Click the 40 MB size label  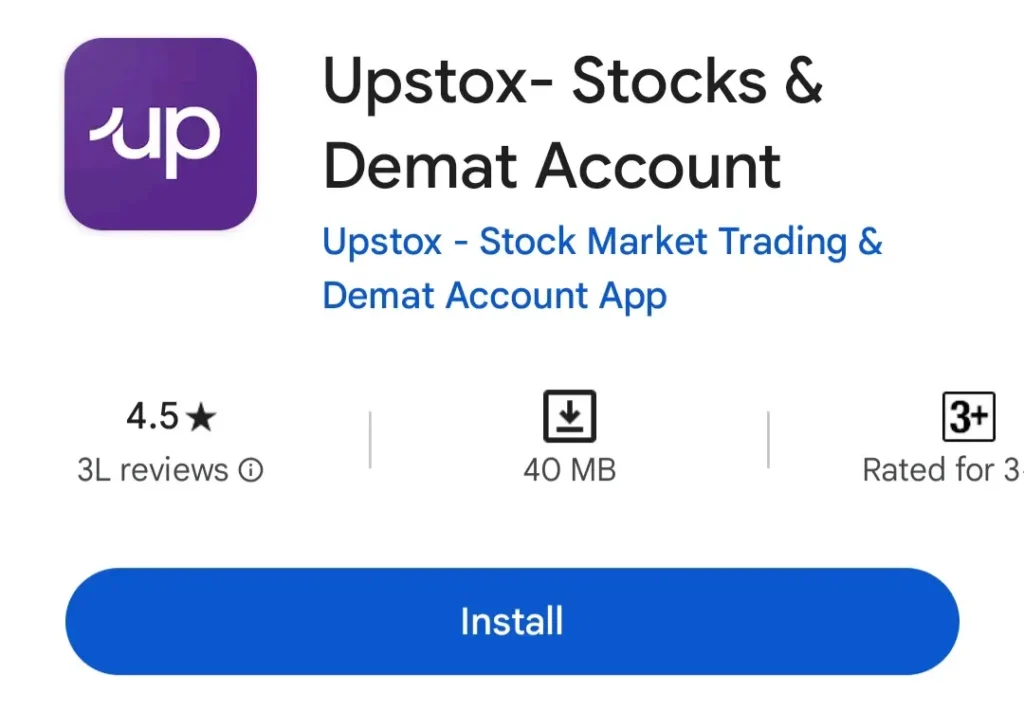569,470
